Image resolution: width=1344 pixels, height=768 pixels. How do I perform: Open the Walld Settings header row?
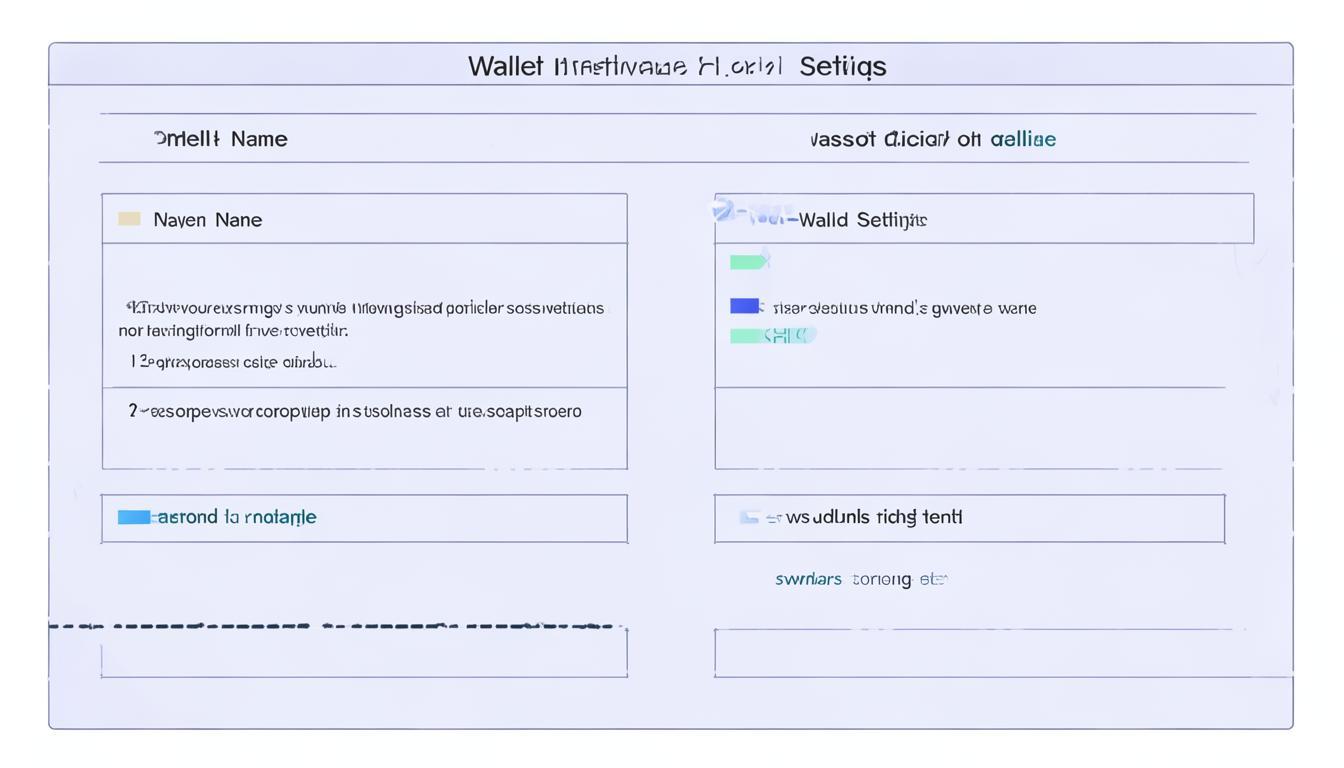click(x=983, y=219)
